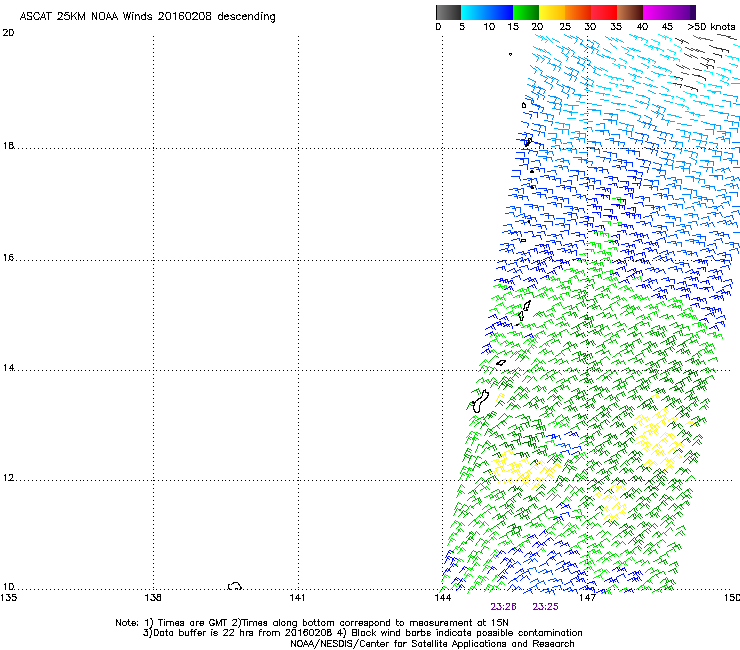The width and height of the screenshot is (740, 650).
Task: Pick the magenta 40–45 knots color bar segment
Action: pyautogui.click(x=656, y=12)
